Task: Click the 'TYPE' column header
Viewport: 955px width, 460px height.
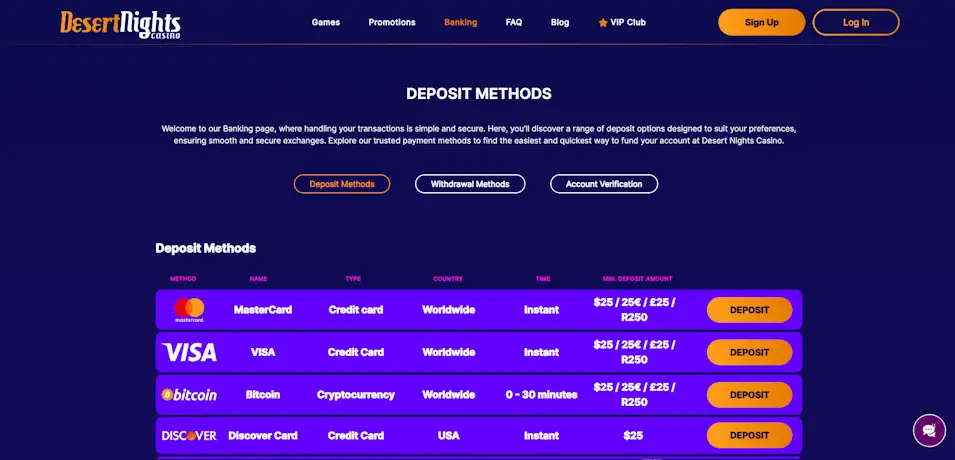Action: tap(353, 279)
